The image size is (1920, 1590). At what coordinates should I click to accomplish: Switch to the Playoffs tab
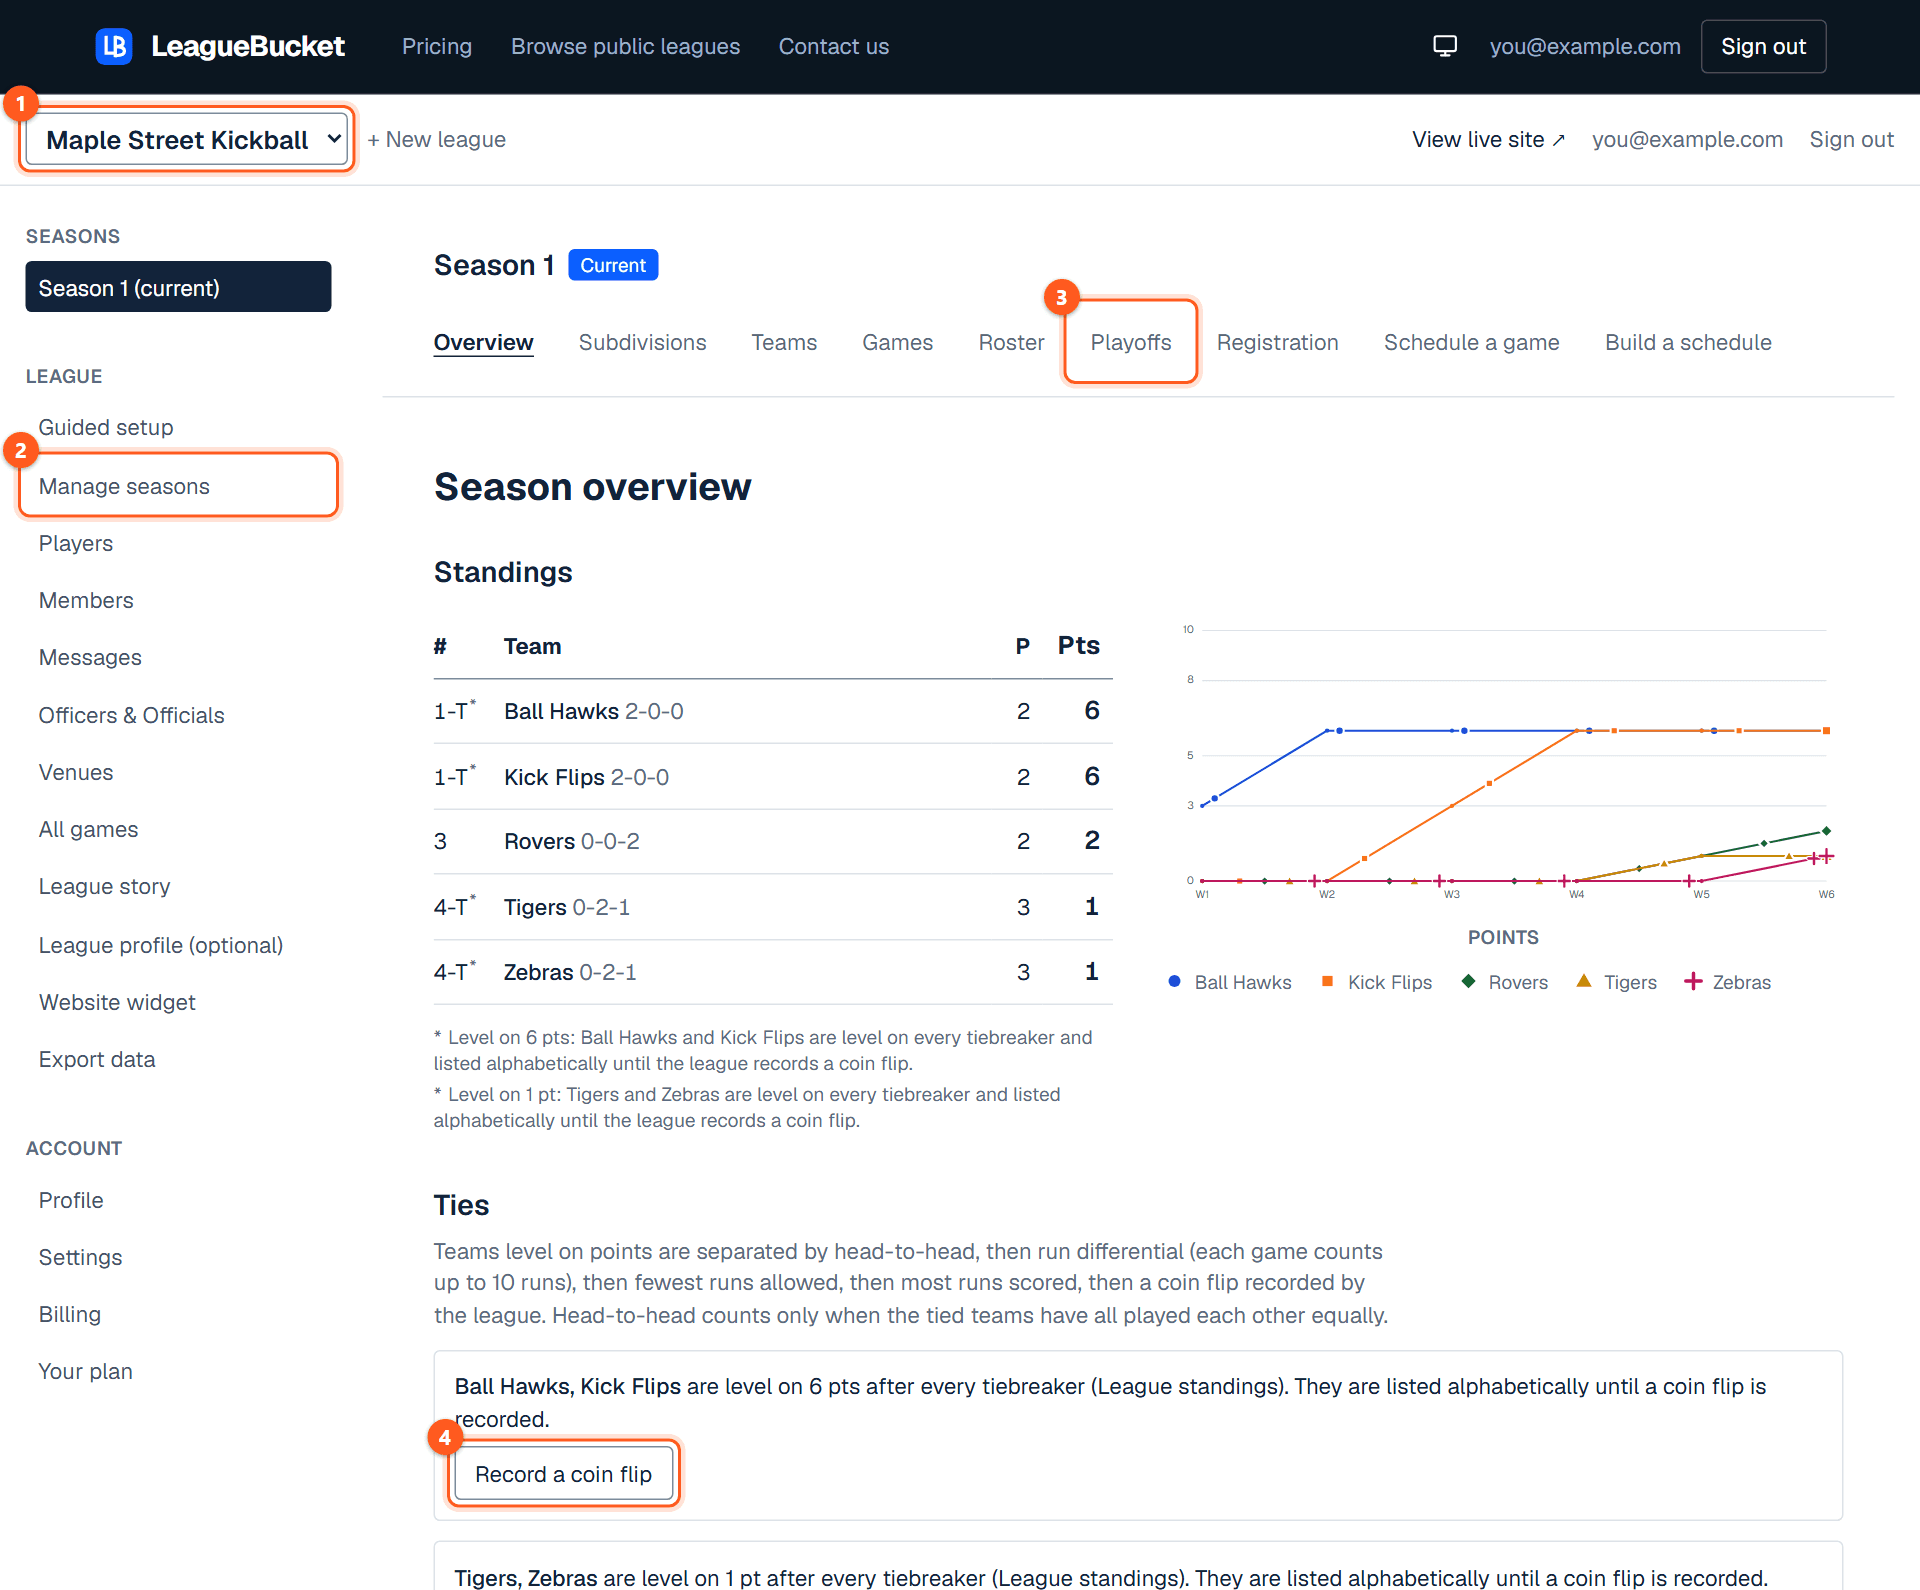pyautogui.click(x=1131, y=342)
